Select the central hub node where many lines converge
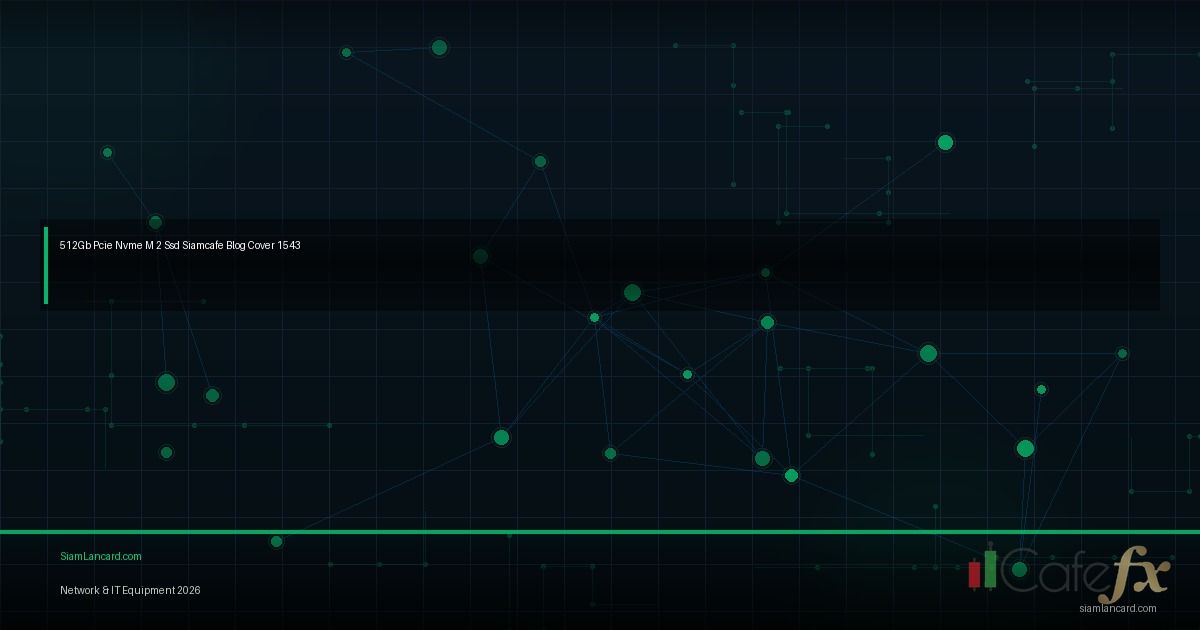Screen dimensions: 1200x630 click(594, 317)
